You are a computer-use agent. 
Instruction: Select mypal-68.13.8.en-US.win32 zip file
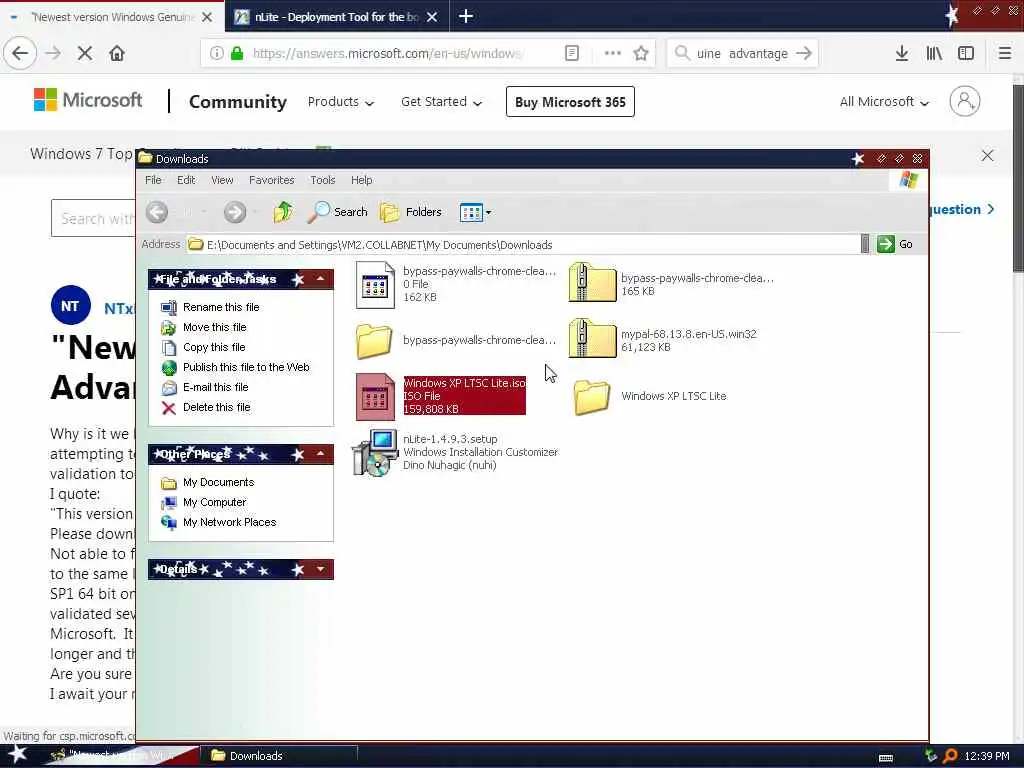[662, 340]
